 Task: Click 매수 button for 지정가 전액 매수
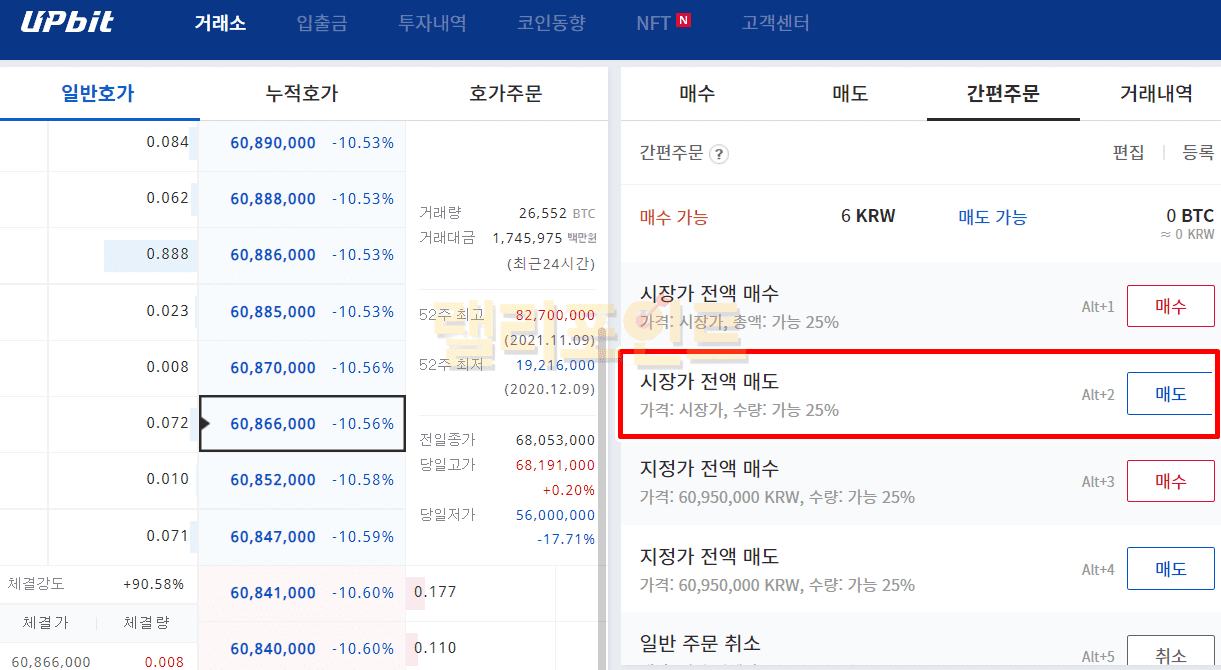pos(1170,481)
